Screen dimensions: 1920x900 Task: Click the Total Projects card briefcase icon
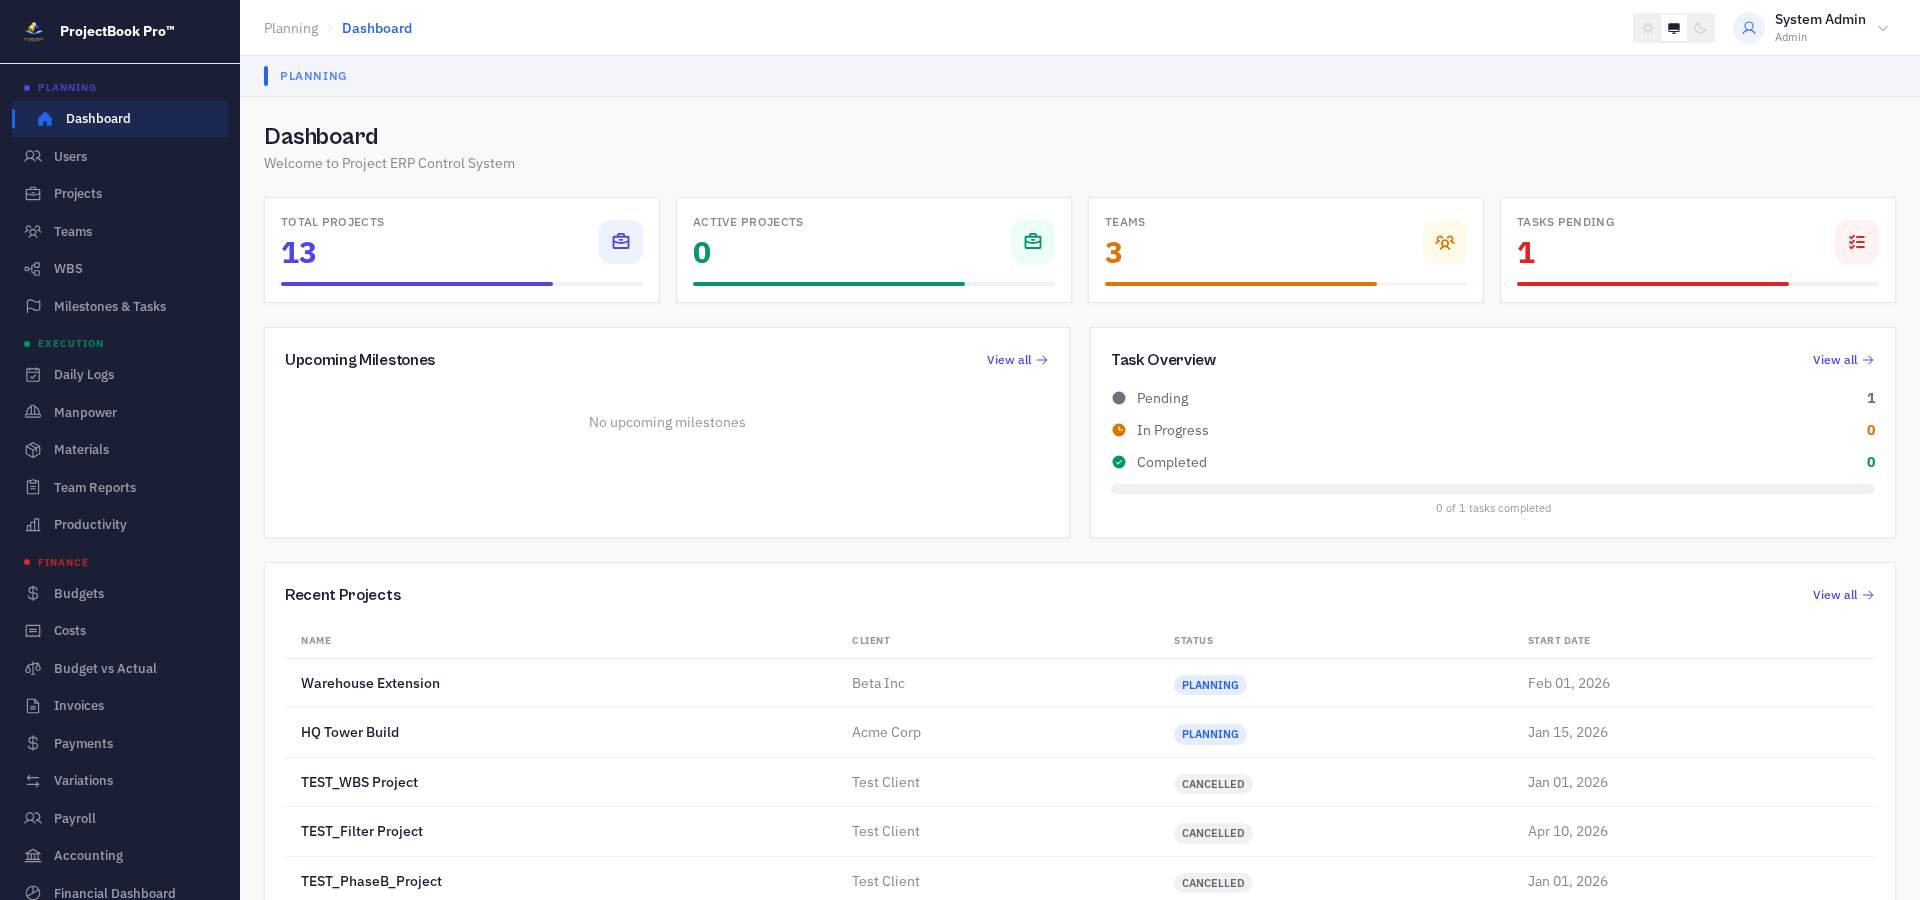tap(621, 242)
